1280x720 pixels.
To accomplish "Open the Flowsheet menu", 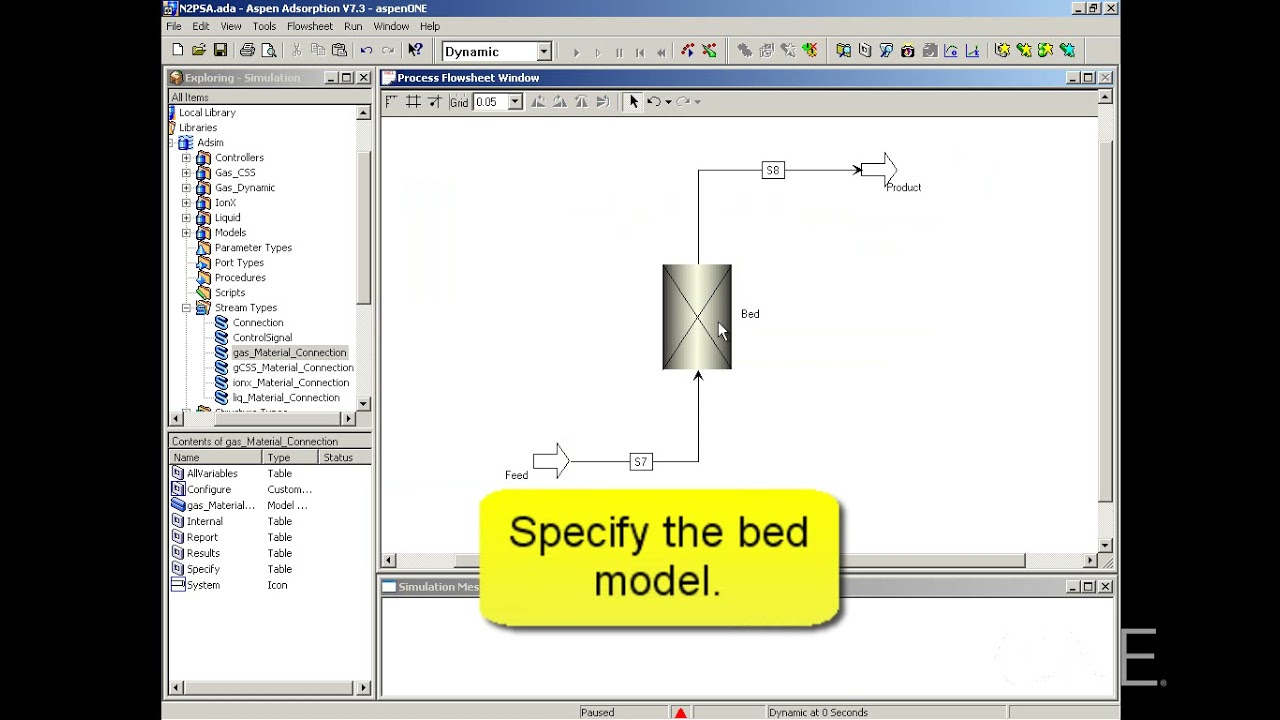I will pyautogui.click(x=310, y=26).
